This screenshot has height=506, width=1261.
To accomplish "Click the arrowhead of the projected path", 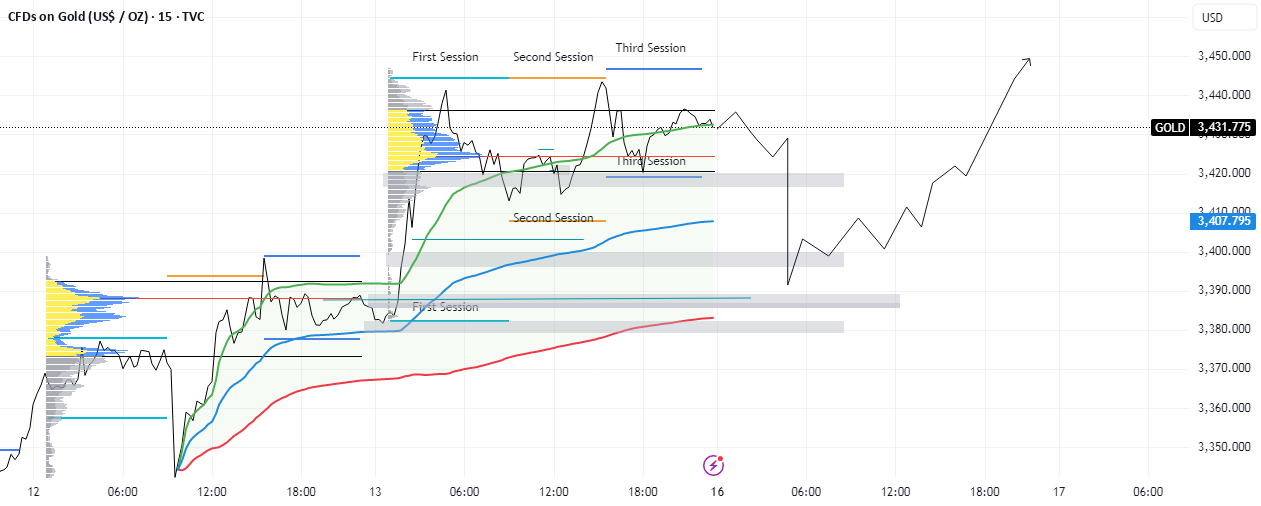I will tap(1026, 63).
